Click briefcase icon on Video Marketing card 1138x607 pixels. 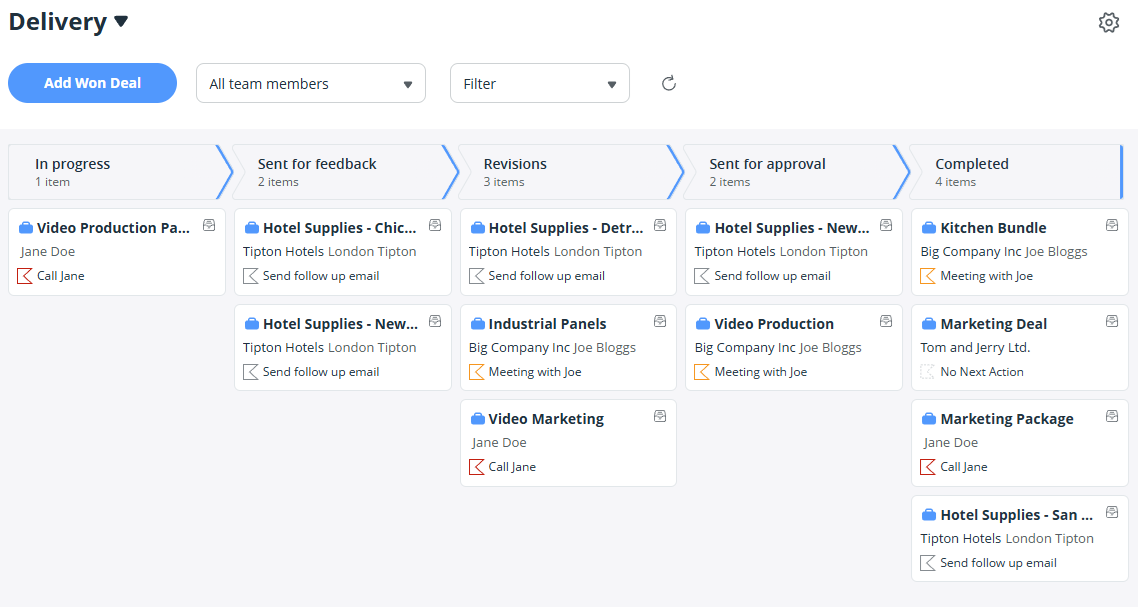[x=477, y=419]
